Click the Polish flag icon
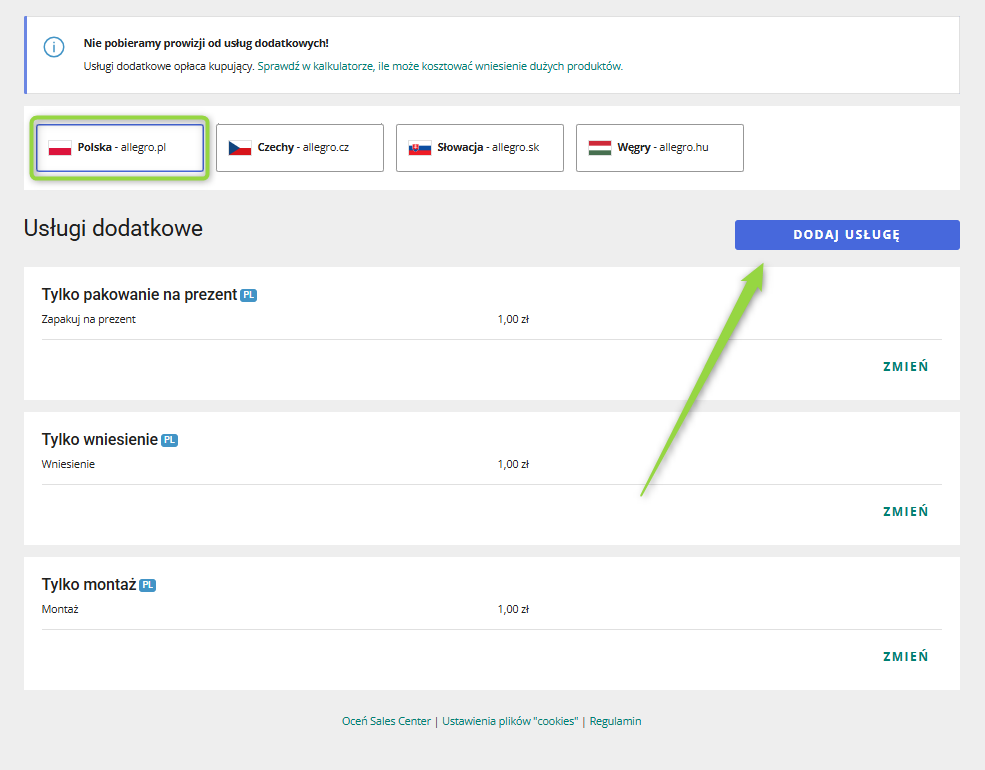Viewport: 985px width, 770px height. point(60,148)
